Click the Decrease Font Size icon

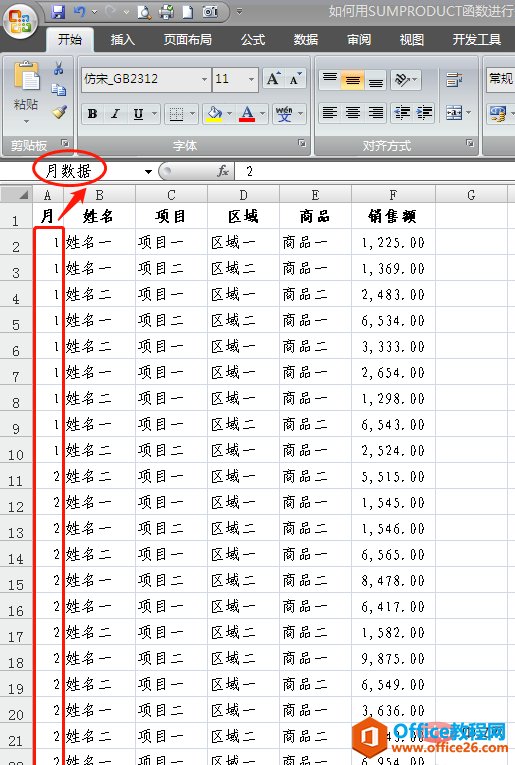pos(295,79)
